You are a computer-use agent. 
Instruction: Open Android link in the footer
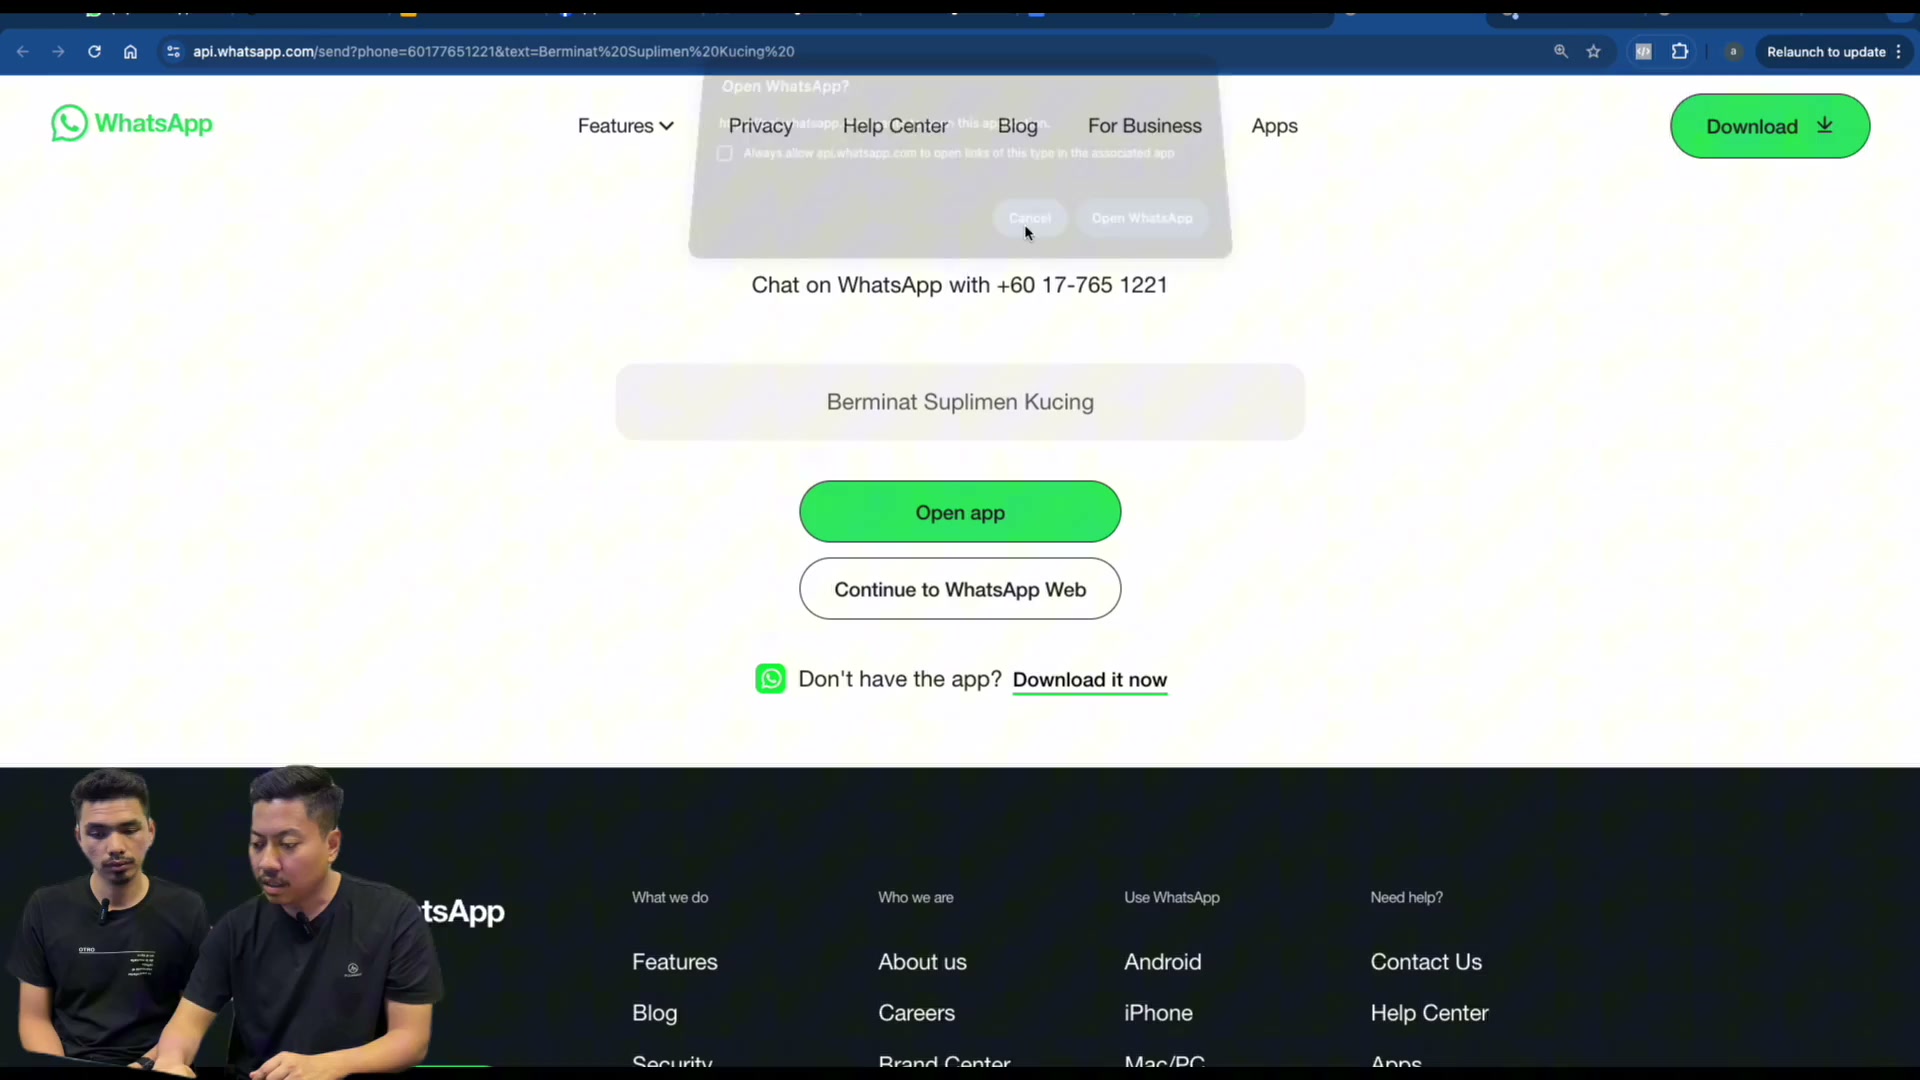pos(1162,962)
